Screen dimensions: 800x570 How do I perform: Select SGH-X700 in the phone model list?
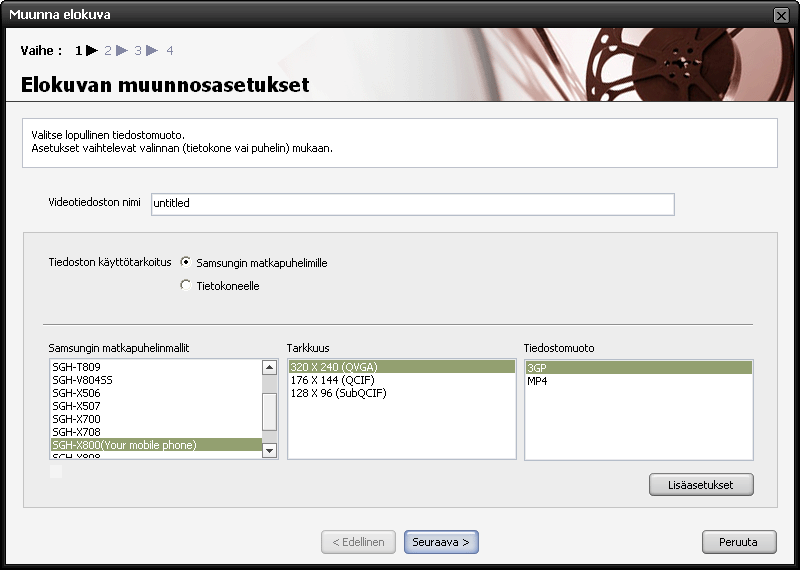[156, 419]
